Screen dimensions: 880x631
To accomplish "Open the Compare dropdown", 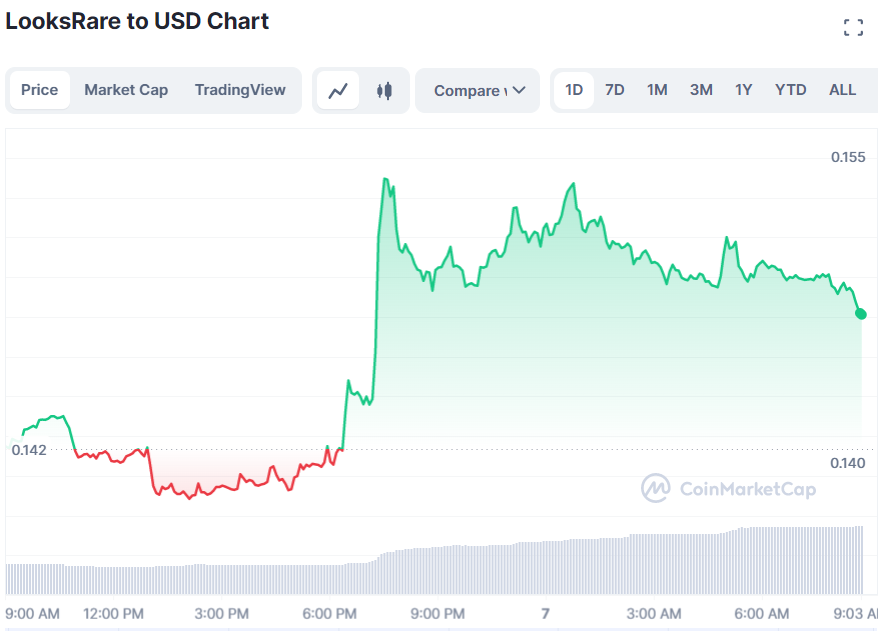I will [x=478, y=90].
